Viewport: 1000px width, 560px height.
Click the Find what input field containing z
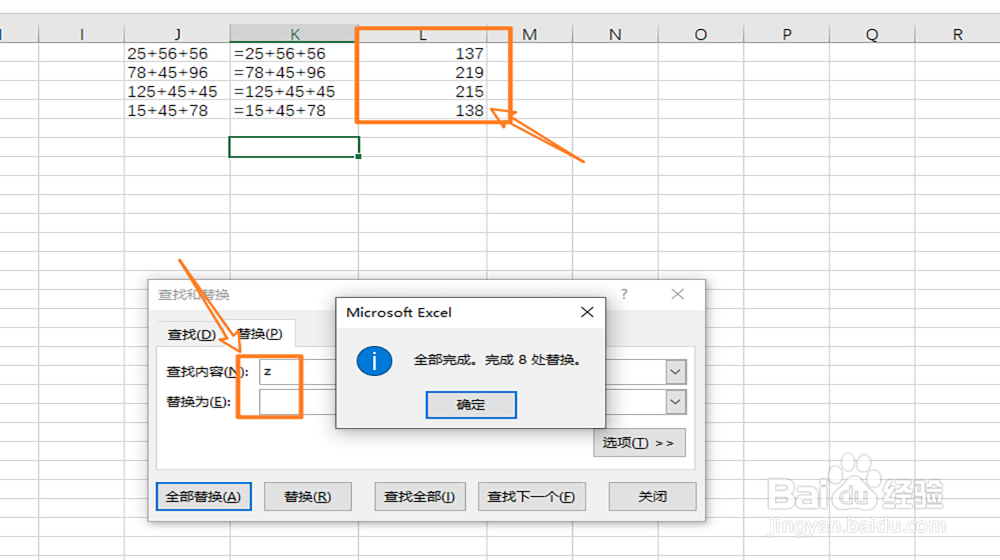tap(297, 372)
